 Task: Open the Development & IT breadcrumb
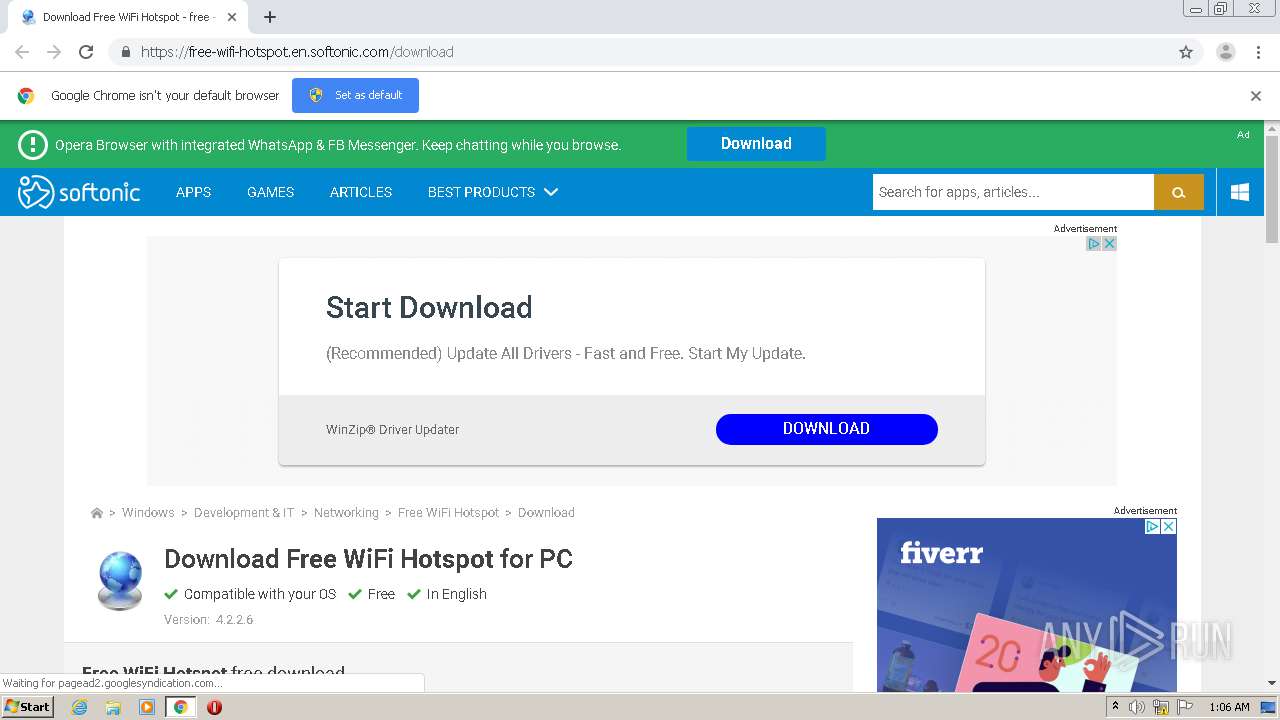[x=244, y=513]
